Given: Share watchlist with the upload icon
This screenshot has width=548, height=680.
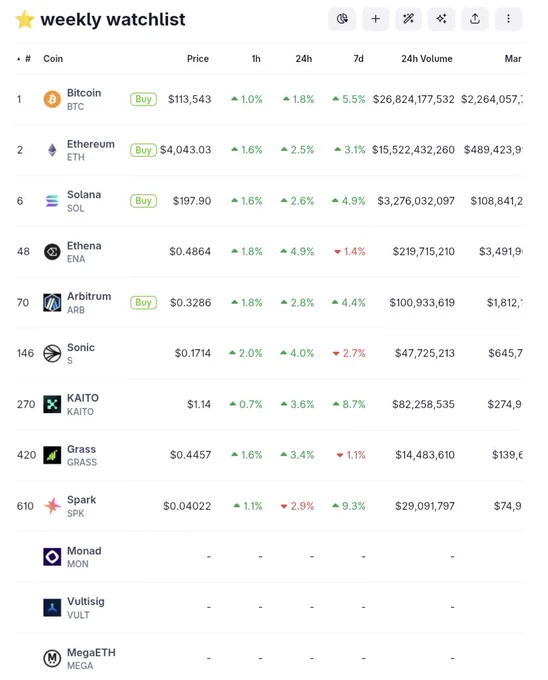Looking at the screenshot, I should (x=475, y=19).
